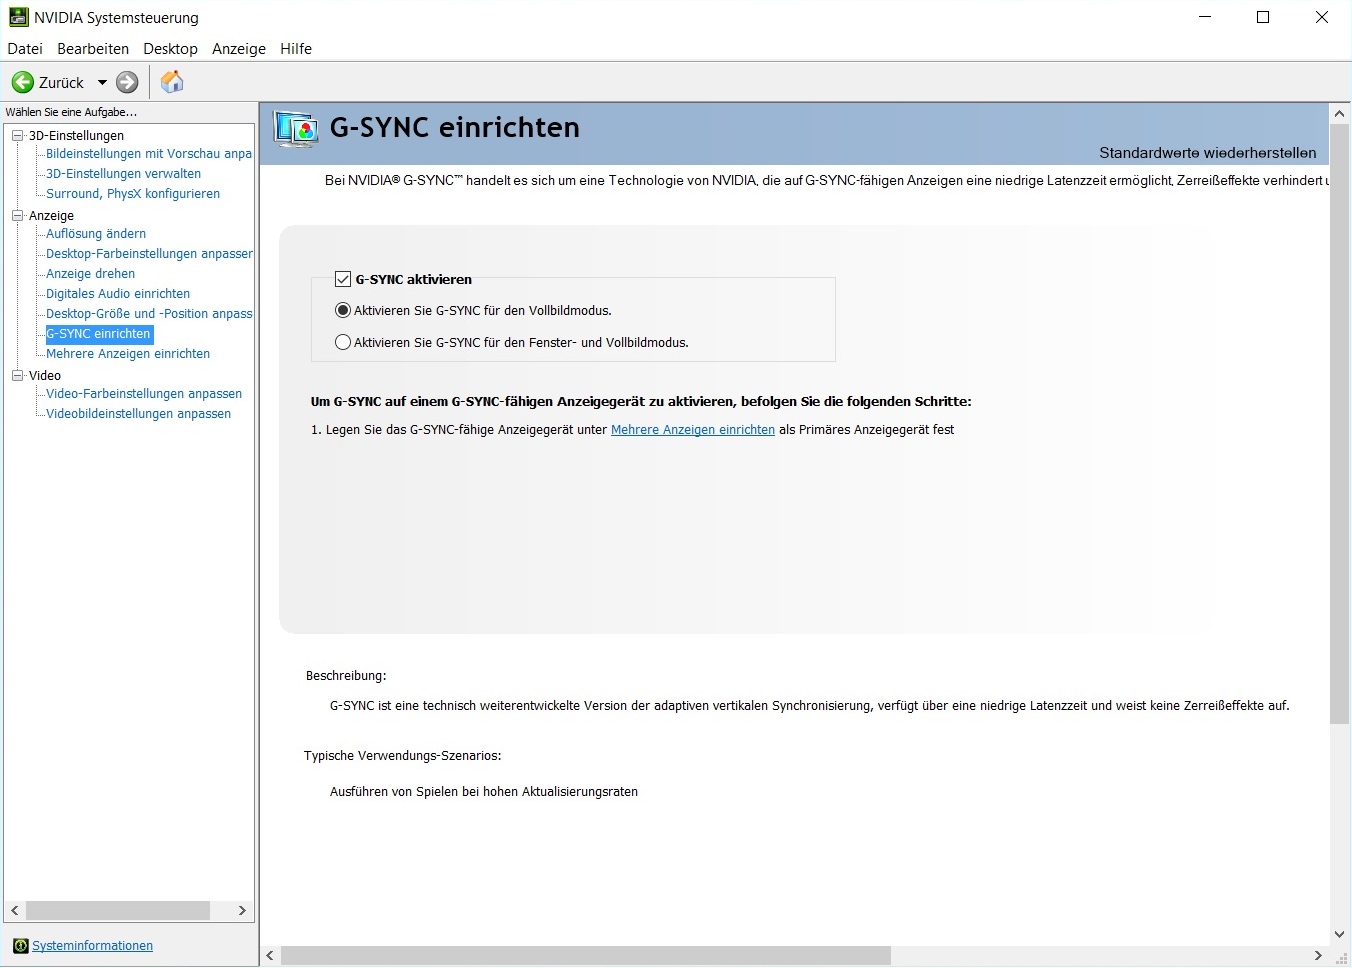Open the Zurück history dropdown arrow
Viewport: 1352px width, 968px height.
tap(102, 82)
